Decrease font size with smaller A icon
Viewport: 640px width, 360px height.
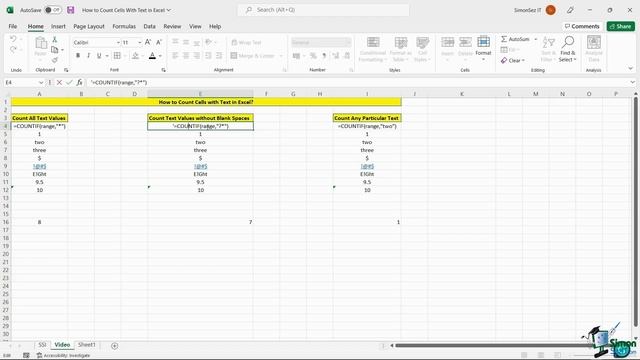tap(159, 42)
